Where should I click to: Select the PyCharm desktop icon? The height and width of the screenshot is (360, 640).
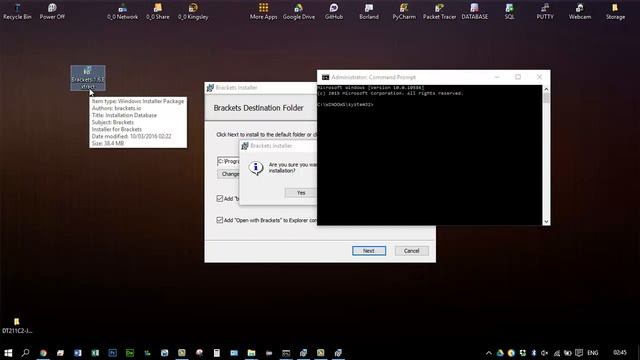tap(404, 11)
